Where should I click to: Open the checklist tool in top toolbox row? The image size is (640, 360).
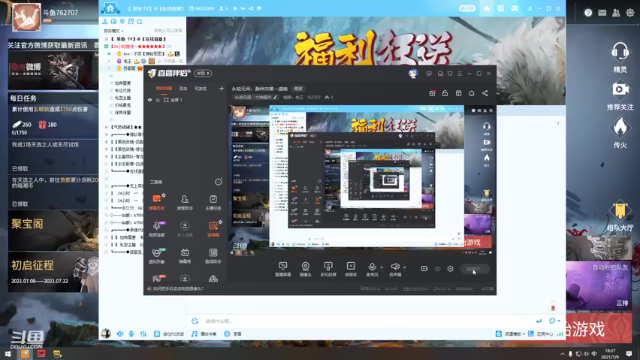pyautogui.click(x=213, y=202)
